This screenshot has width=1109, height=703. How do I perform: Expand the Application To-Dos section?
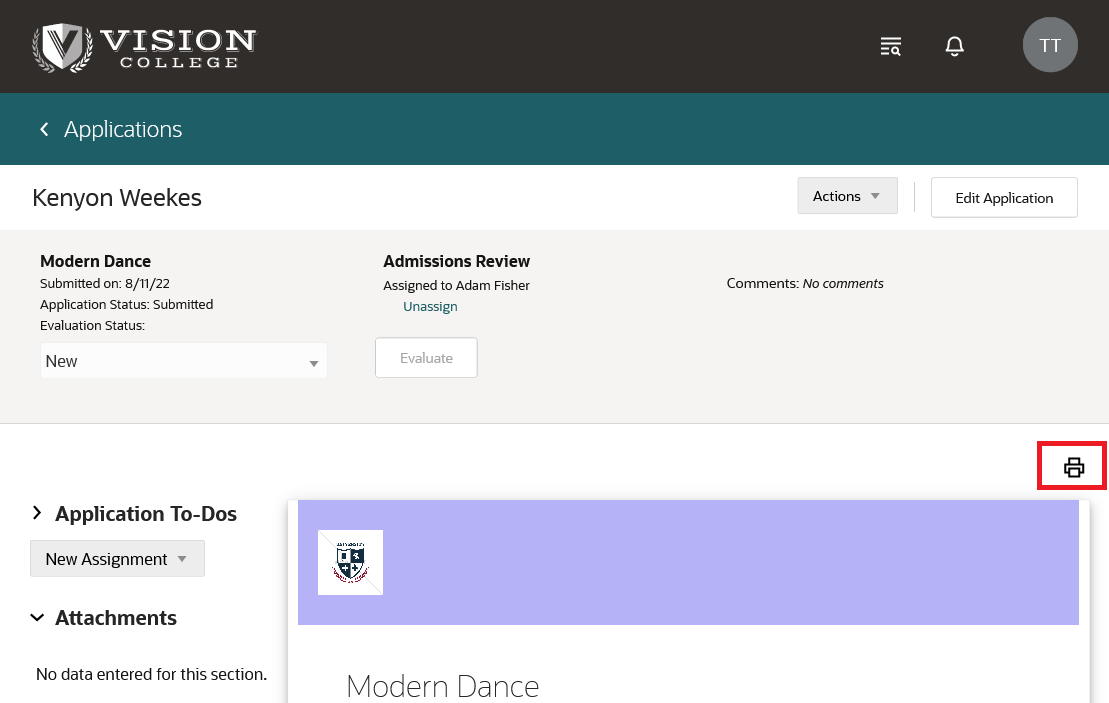[38, 514]
